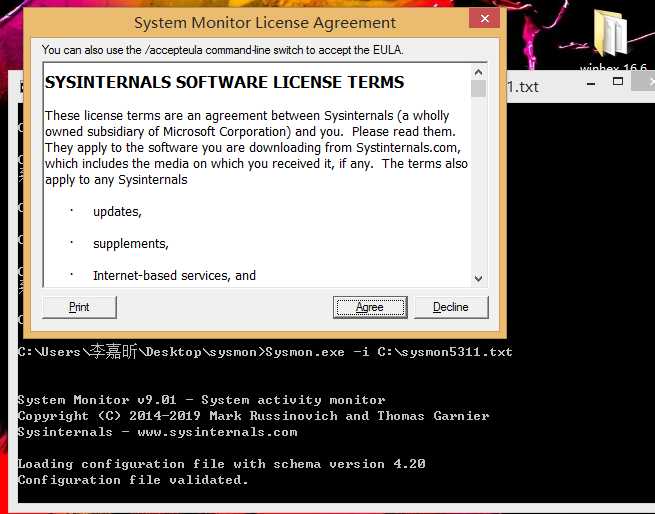This screenshot has height=514, width=655.
Task: Click 'Loading configuration file' line in console
Action: click(221, 464)
